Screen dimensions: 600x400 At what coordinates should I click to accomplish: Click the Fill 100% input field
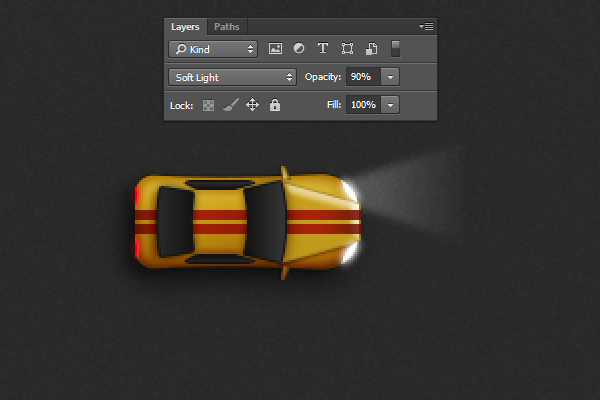pyautogui.click(x=363, y=104)
